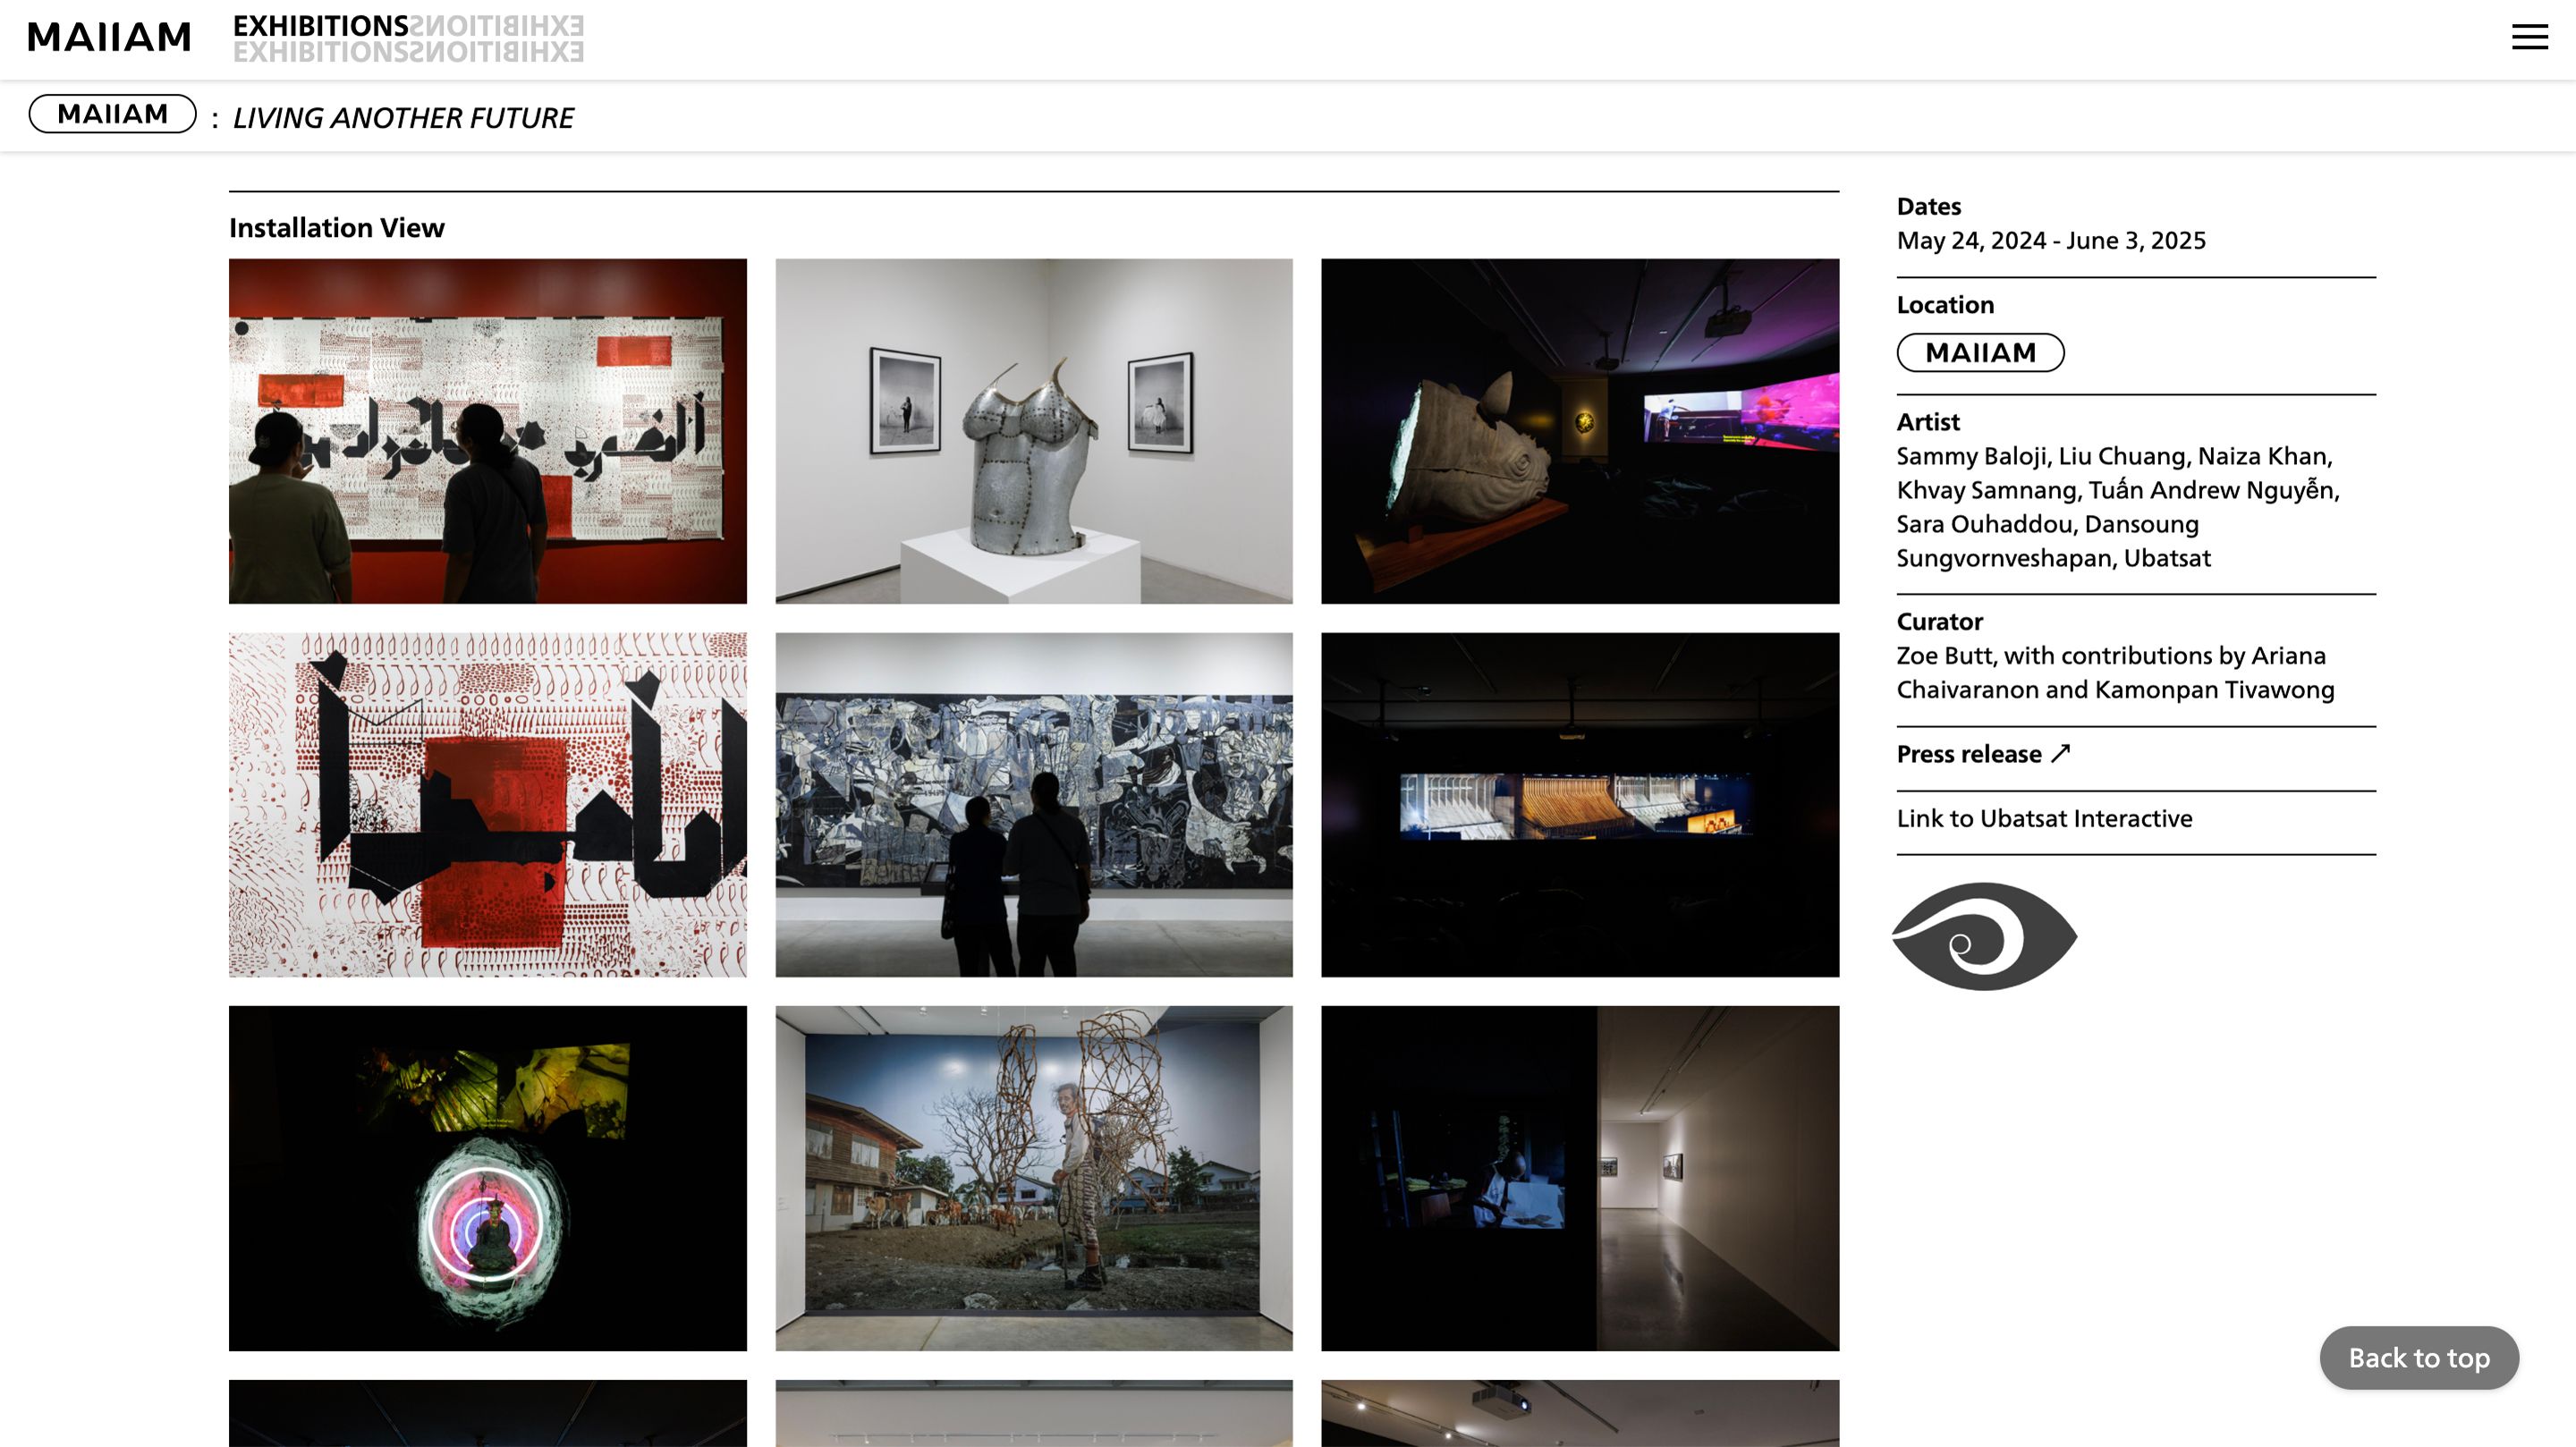2576x1447 pixels.
Task: Open Link to Ubatsat Interactive
Action: 2044,818
